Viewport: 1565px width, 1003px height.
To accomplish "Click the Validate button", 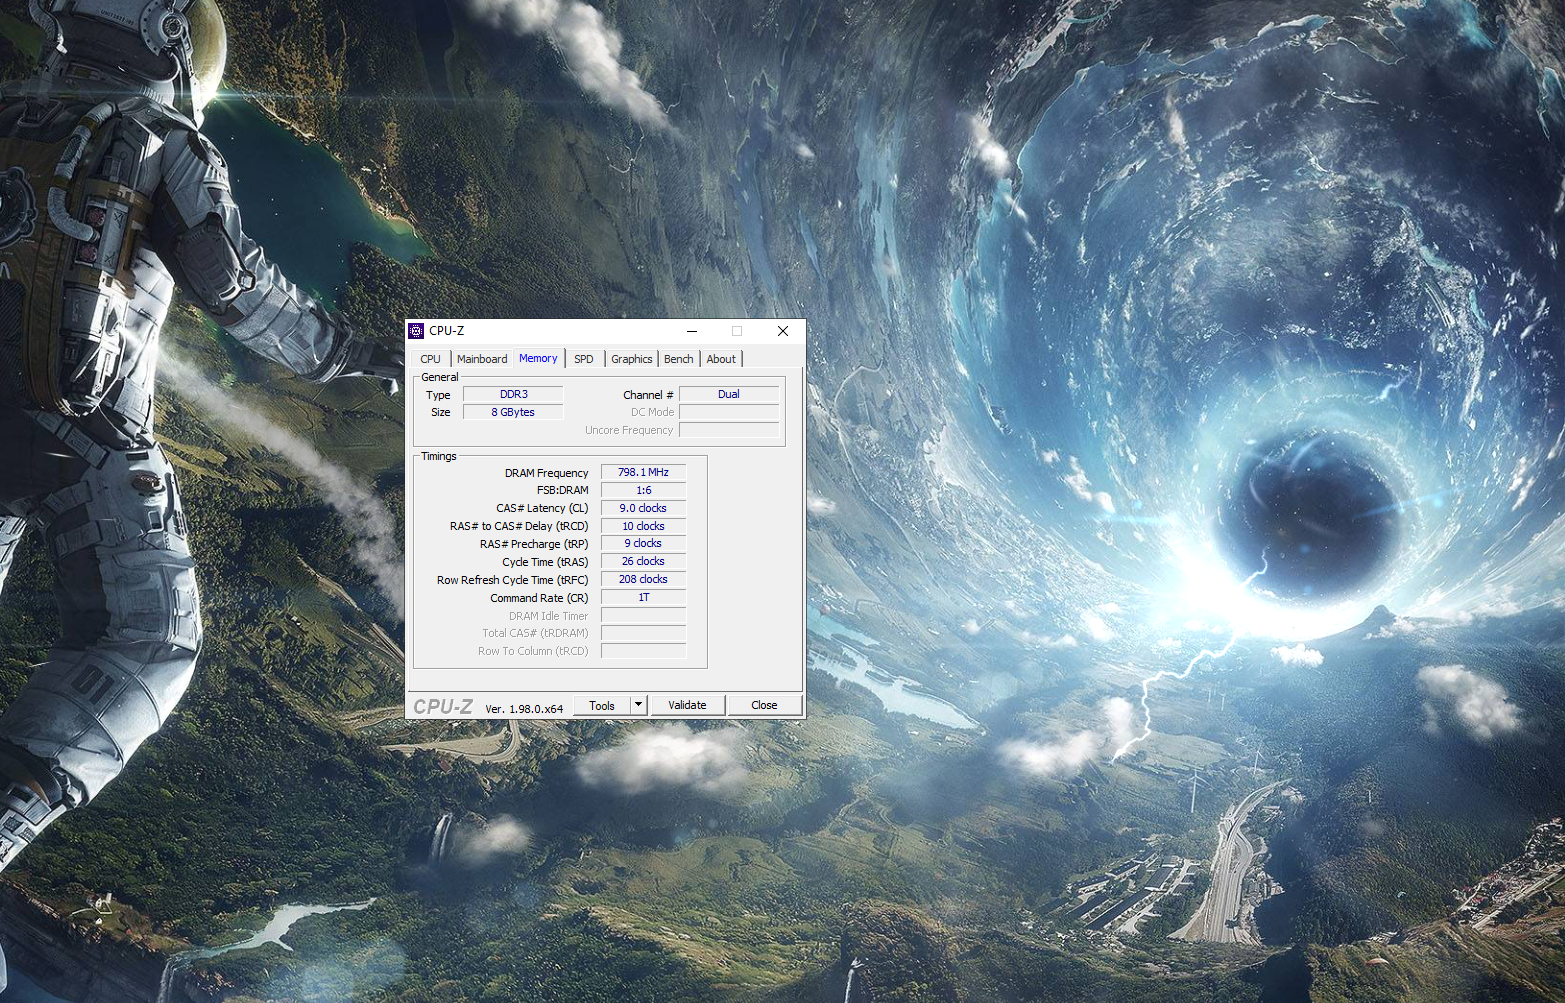I will (x=687, y=705).
